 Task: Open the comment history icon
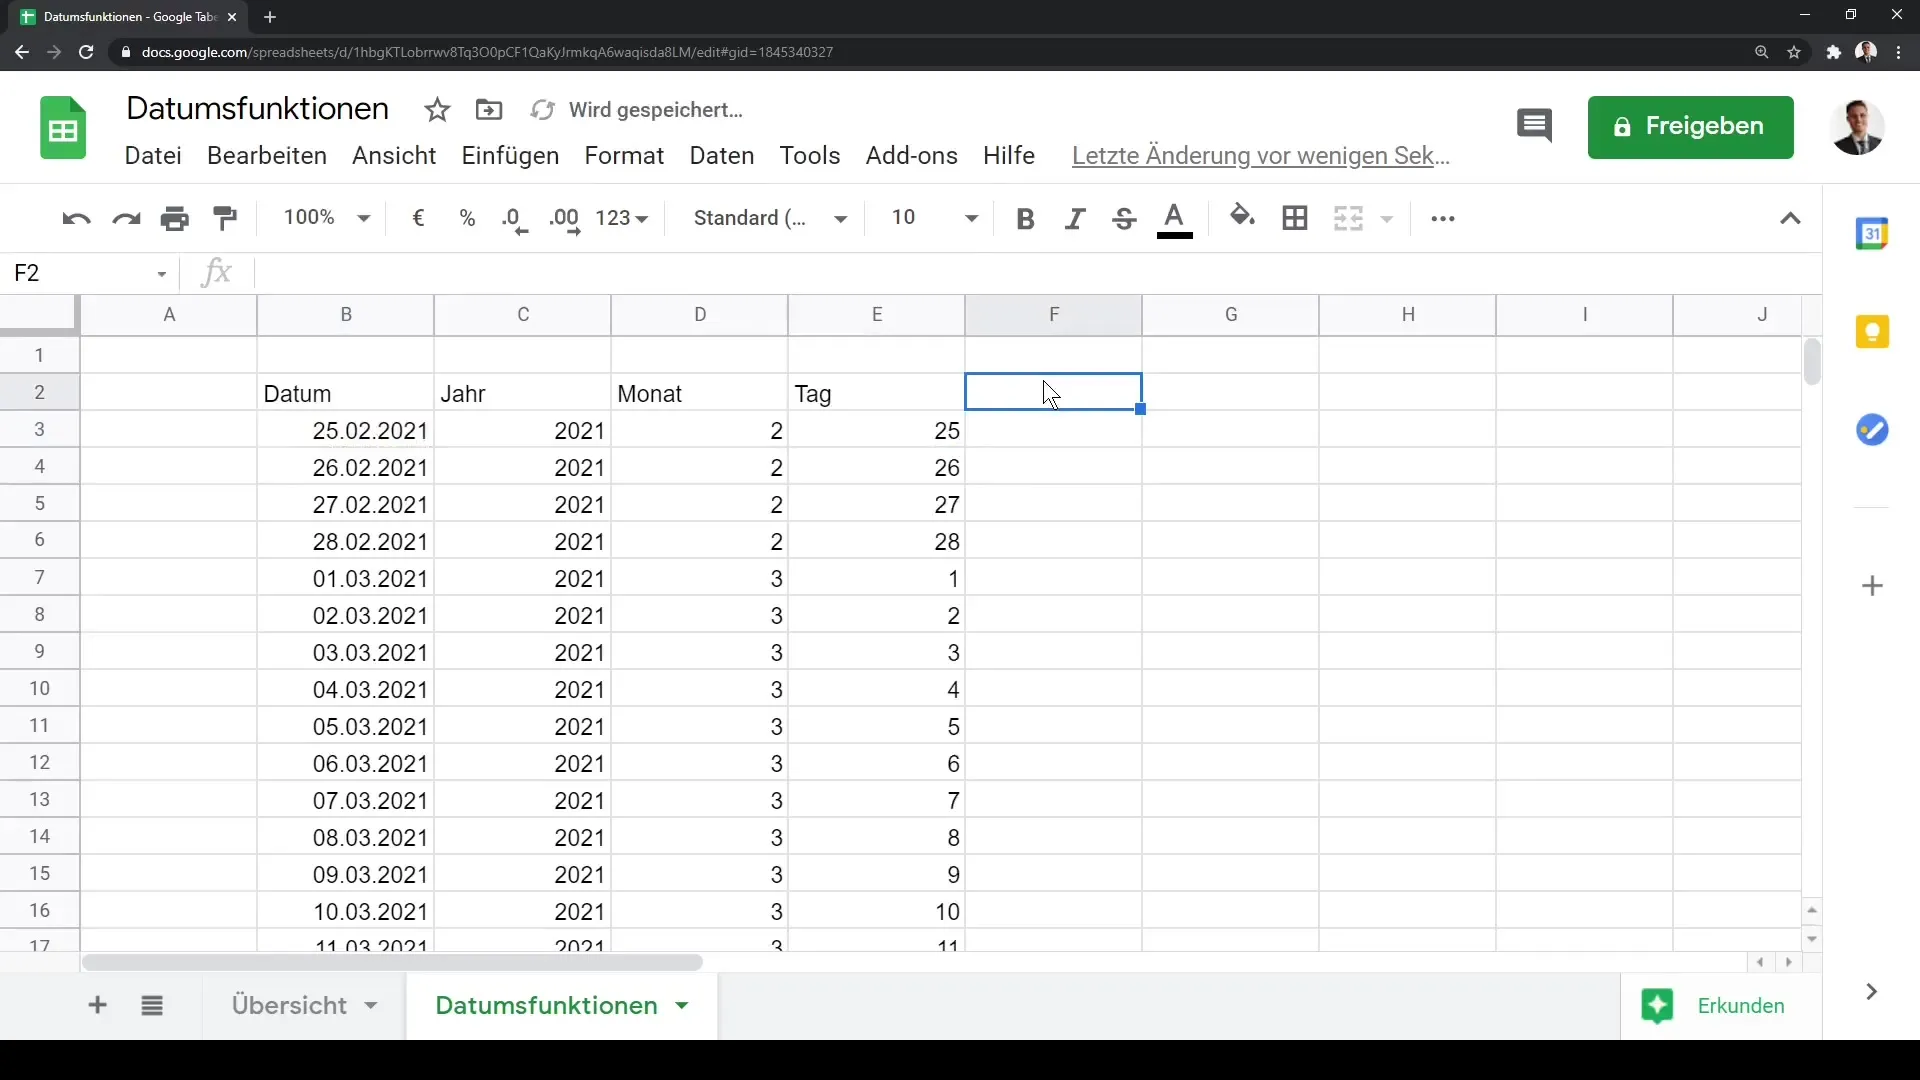click(1534, 126)
